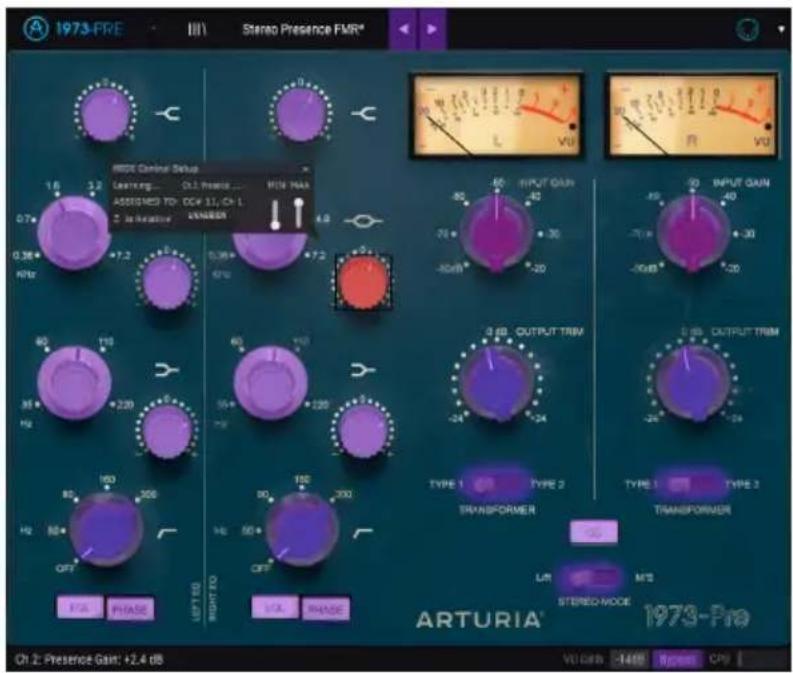The height and width of the screenshot is (673, 793).
Task: Close the MIDI Control Setup popup
Action: click(304, 169)
